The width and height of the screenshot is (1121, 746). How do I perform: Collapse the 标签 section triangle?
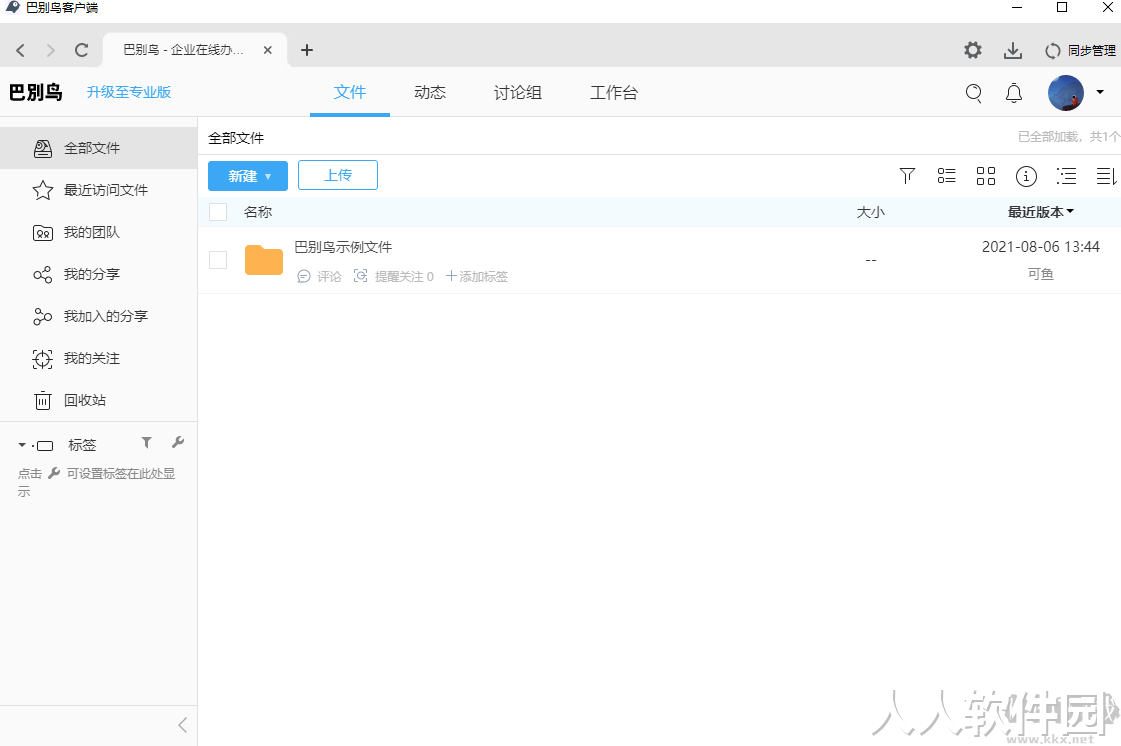pos(22,445)
